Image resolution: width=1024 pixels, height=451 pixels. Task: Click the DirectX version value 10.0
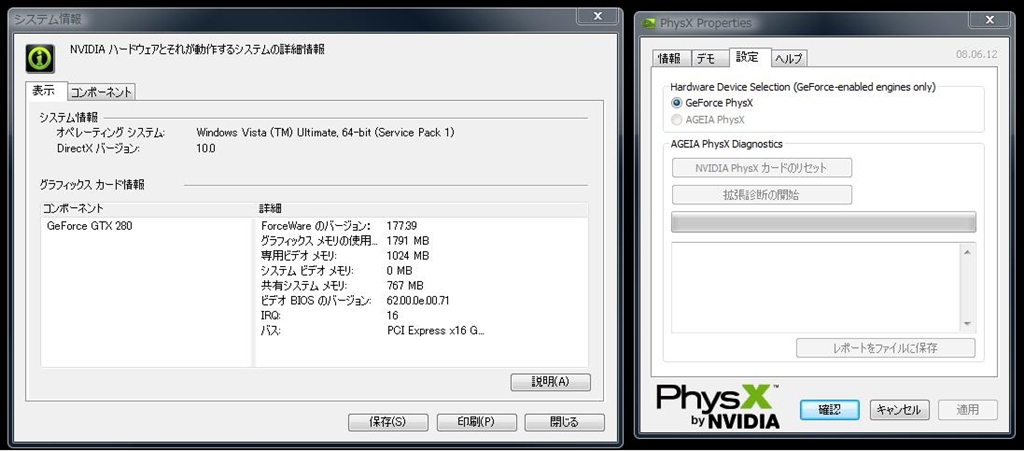(x=206, y=149)
